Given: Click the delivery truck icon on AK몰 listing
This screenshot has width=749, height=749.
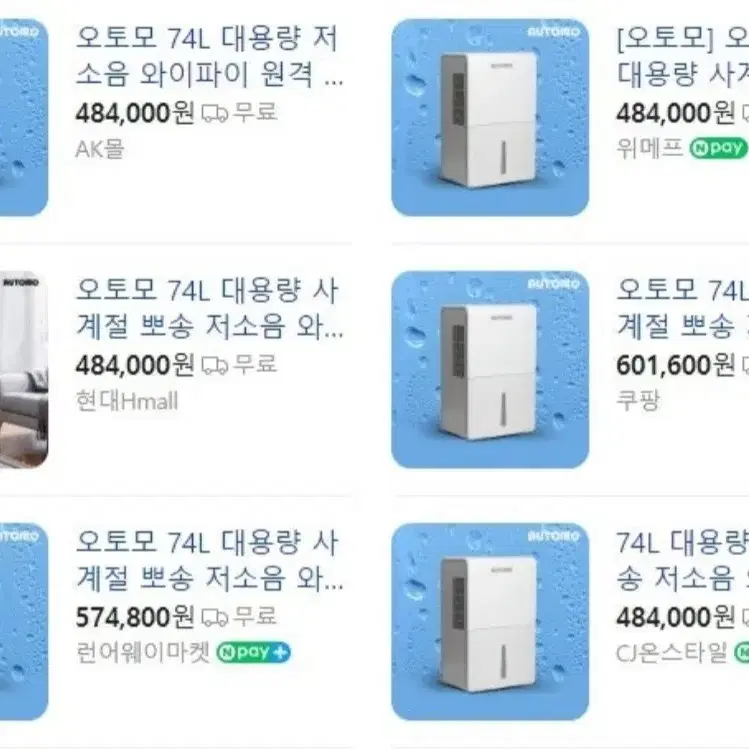Looking at the screenshot, I should (214, 114).
